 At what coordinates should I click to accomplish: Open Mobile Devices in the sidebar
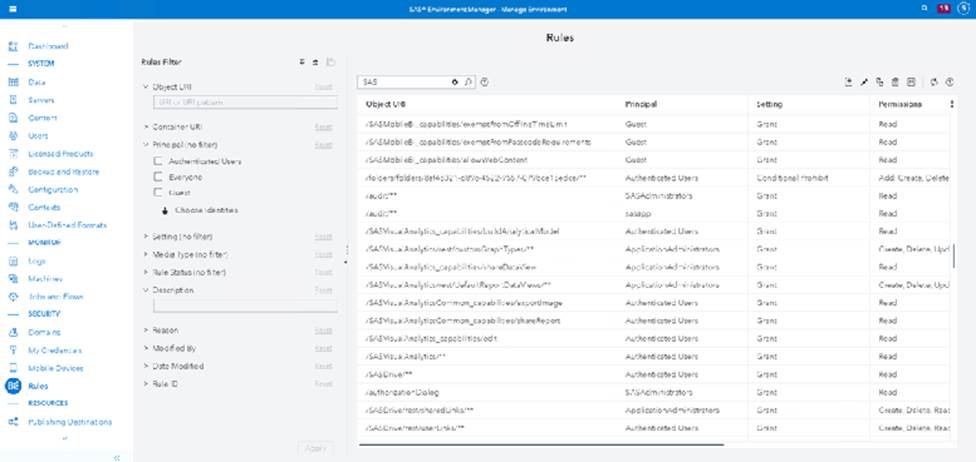[55, 369]
